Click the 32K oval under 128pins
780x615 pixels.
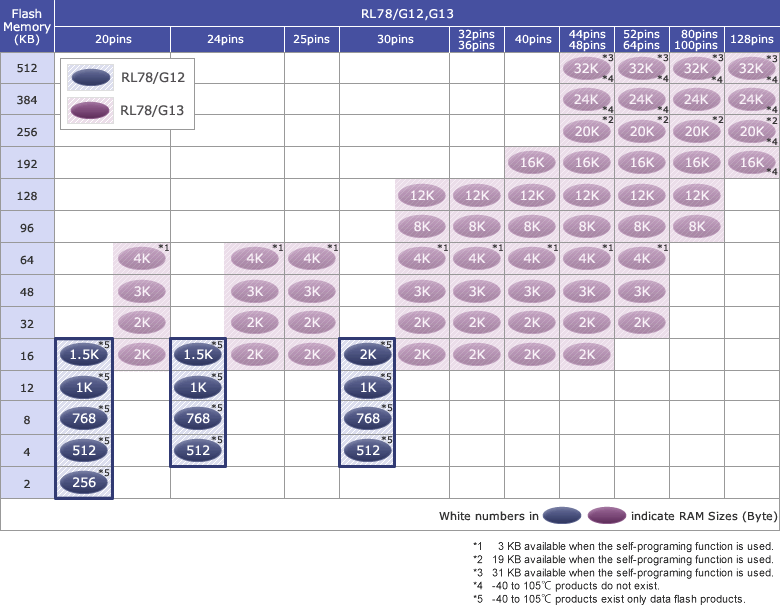click(751, 68)
